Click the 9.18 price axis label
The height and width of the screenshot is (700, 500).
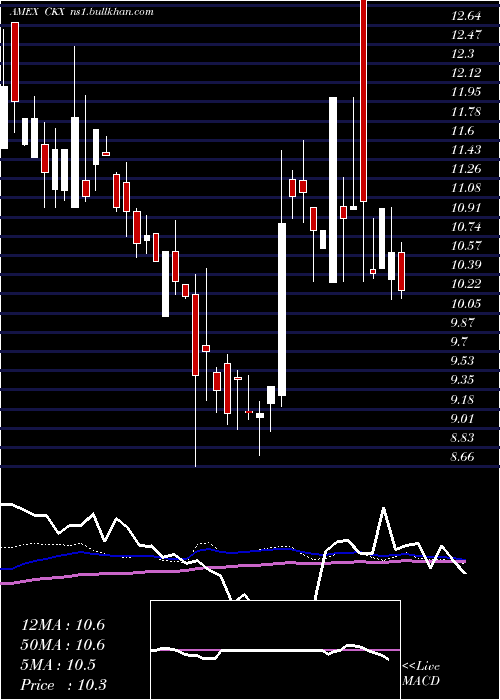pos(464,399)
